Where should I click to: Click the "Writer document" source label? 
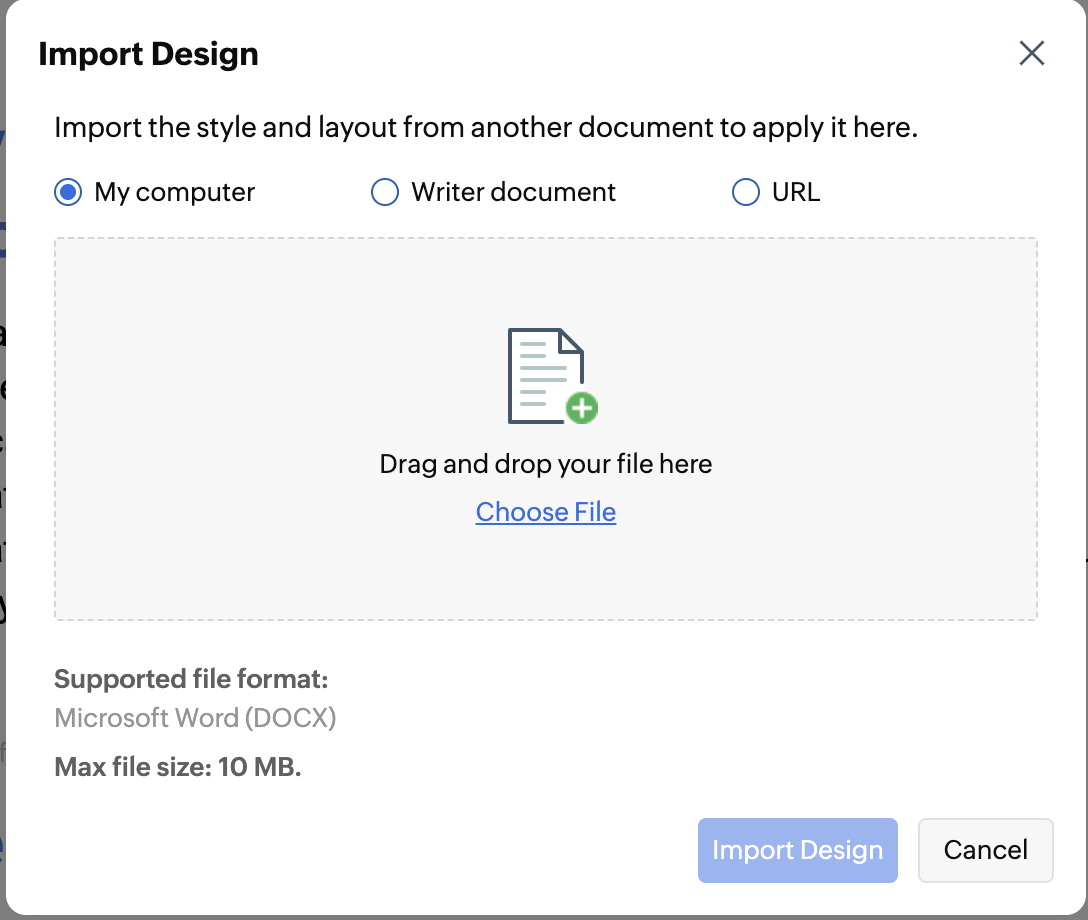click(x=514, y=192)
